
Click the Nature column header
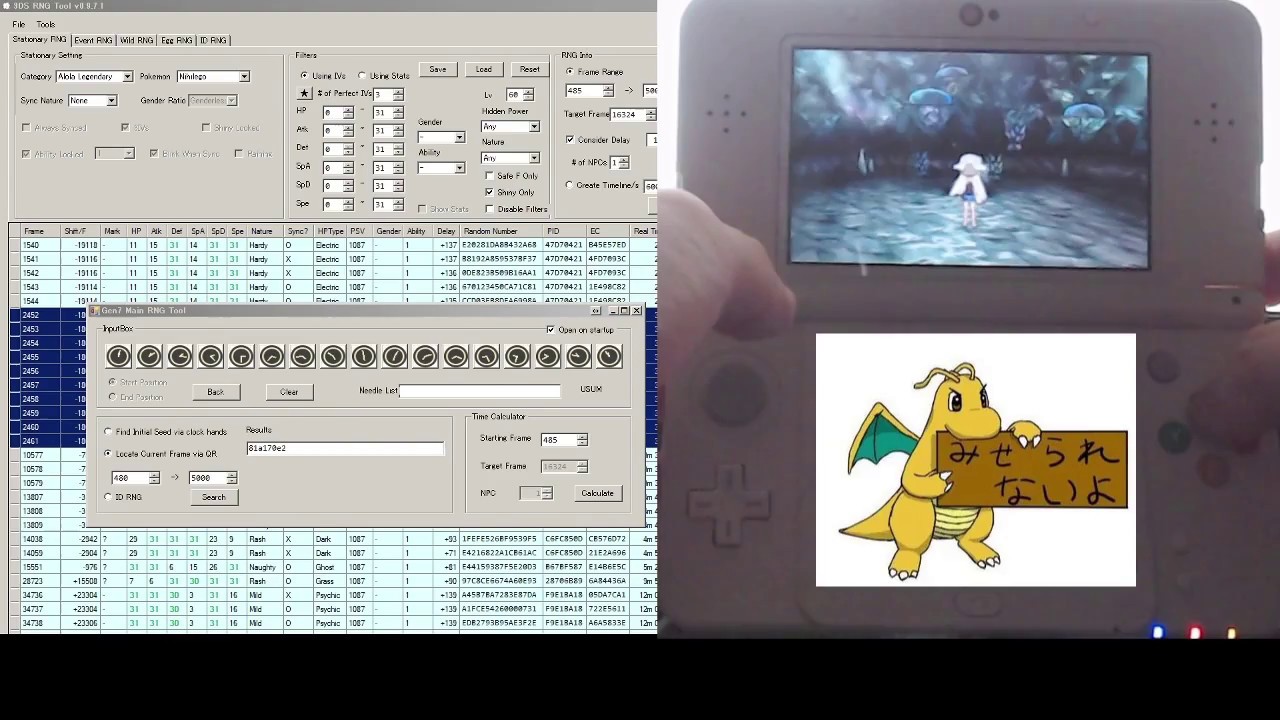(x=263, y=231)
